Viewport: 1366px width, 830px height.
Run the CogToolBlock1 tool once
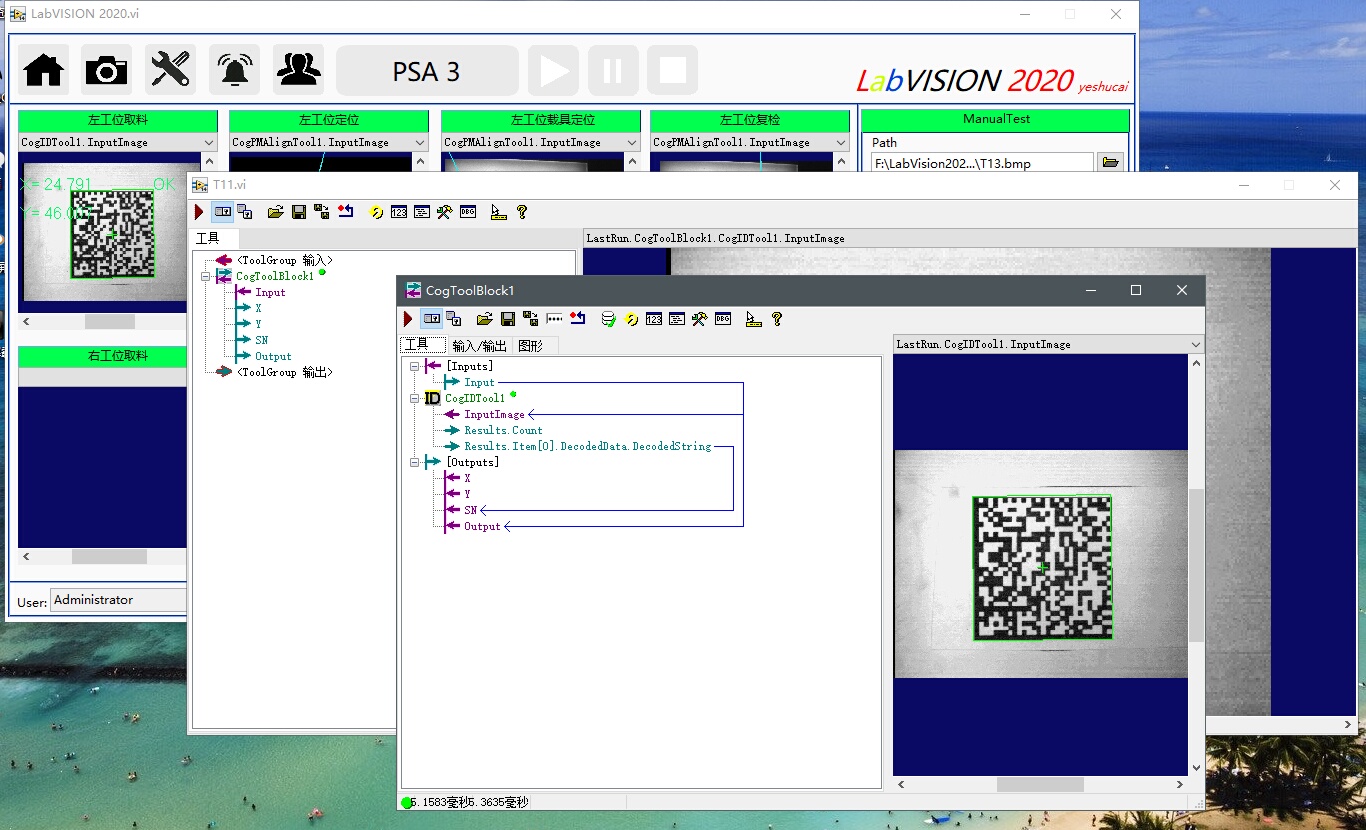click(x=408, y=319)
